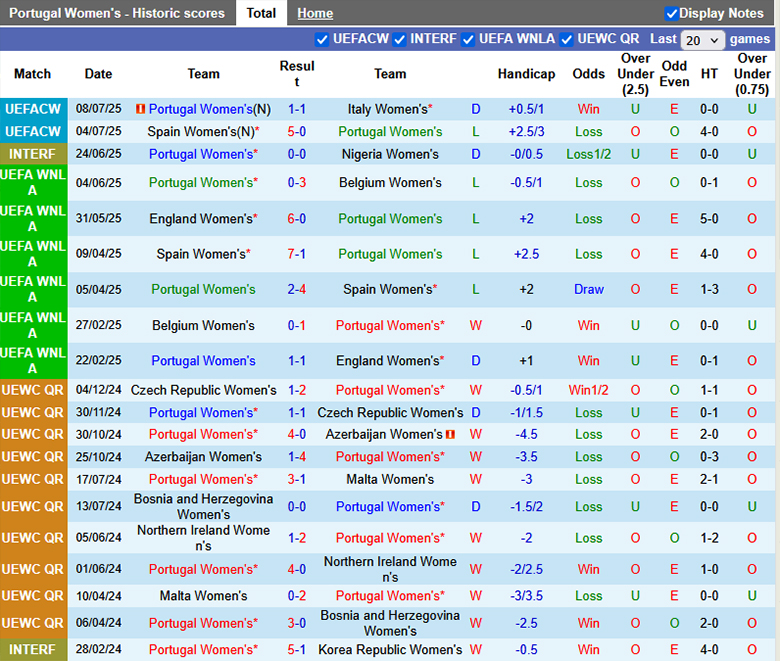Open the Last 20 games dropdown

[x=702, y=40]
